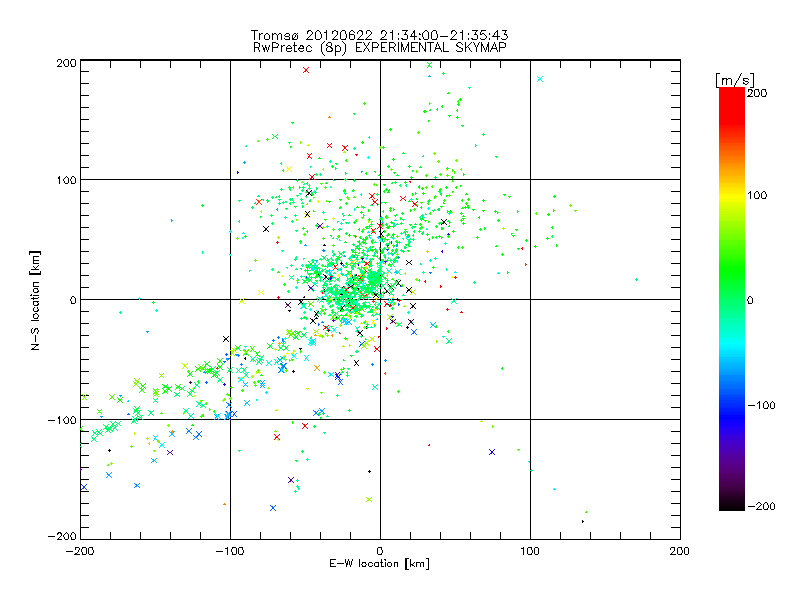
Task: Click the y-axis tick label '-200' at bottom
Action: coord(62,536)
